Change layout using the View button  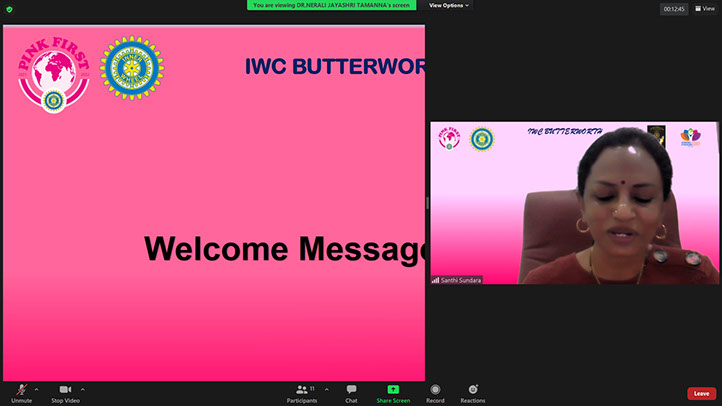(704, 8)
